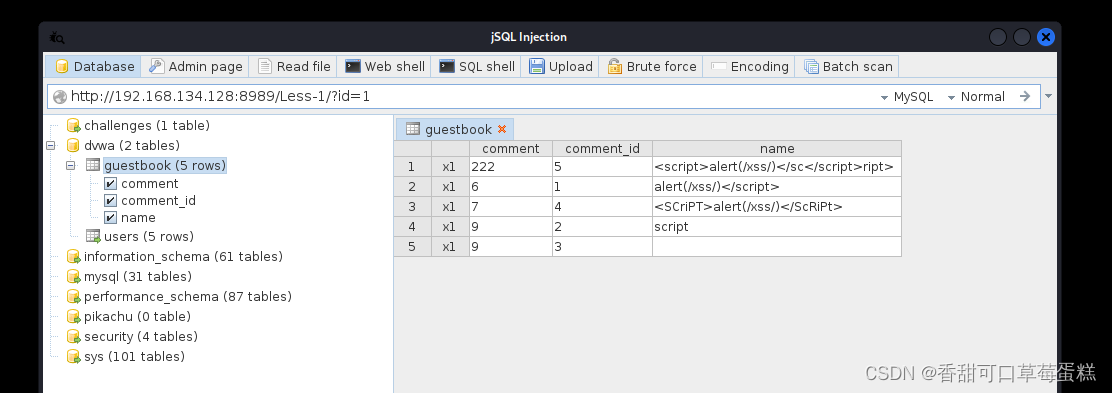Click the Admin page magnifier icon
Viewport: 1112px width, 393px height.
click(x=157, y=66)
